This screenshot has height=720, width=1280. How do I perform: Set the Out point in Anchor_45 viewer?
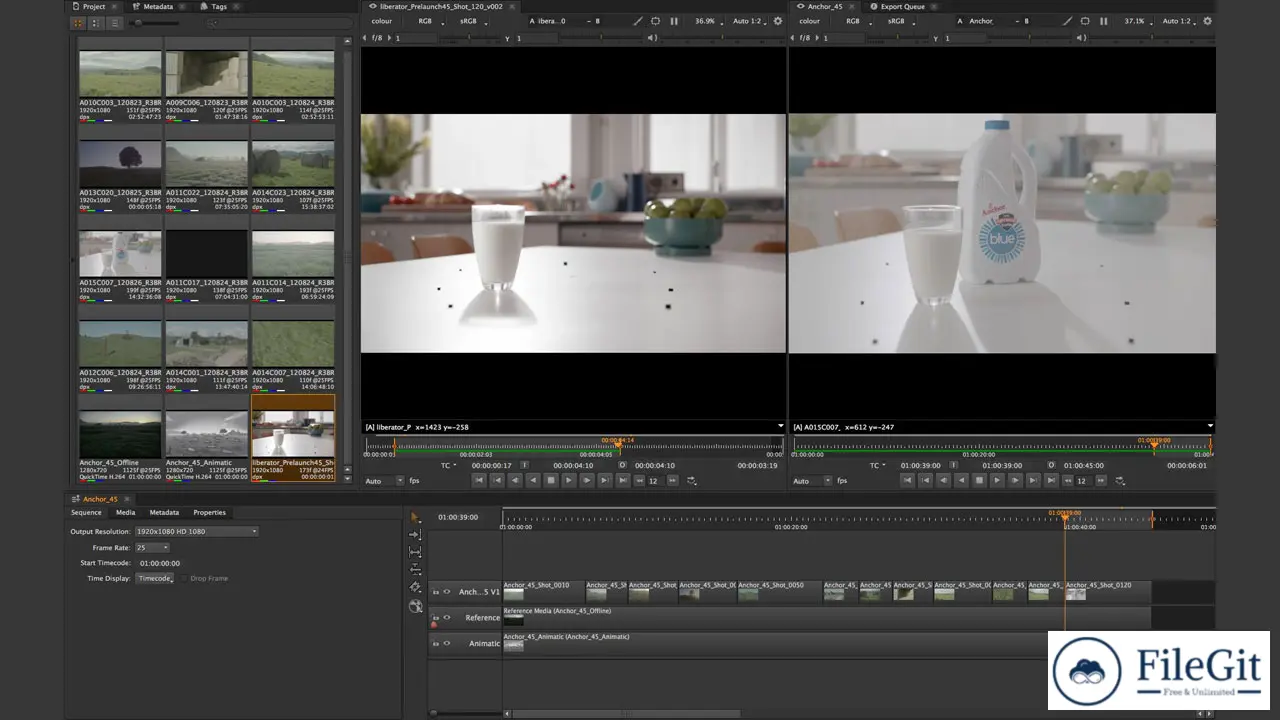click(1050, 465)
